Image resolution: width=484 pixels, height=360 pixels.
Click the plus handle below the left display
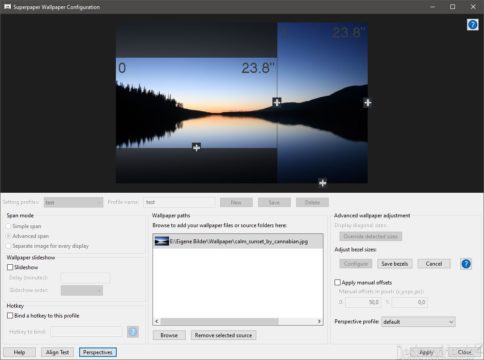click(196, 147)
